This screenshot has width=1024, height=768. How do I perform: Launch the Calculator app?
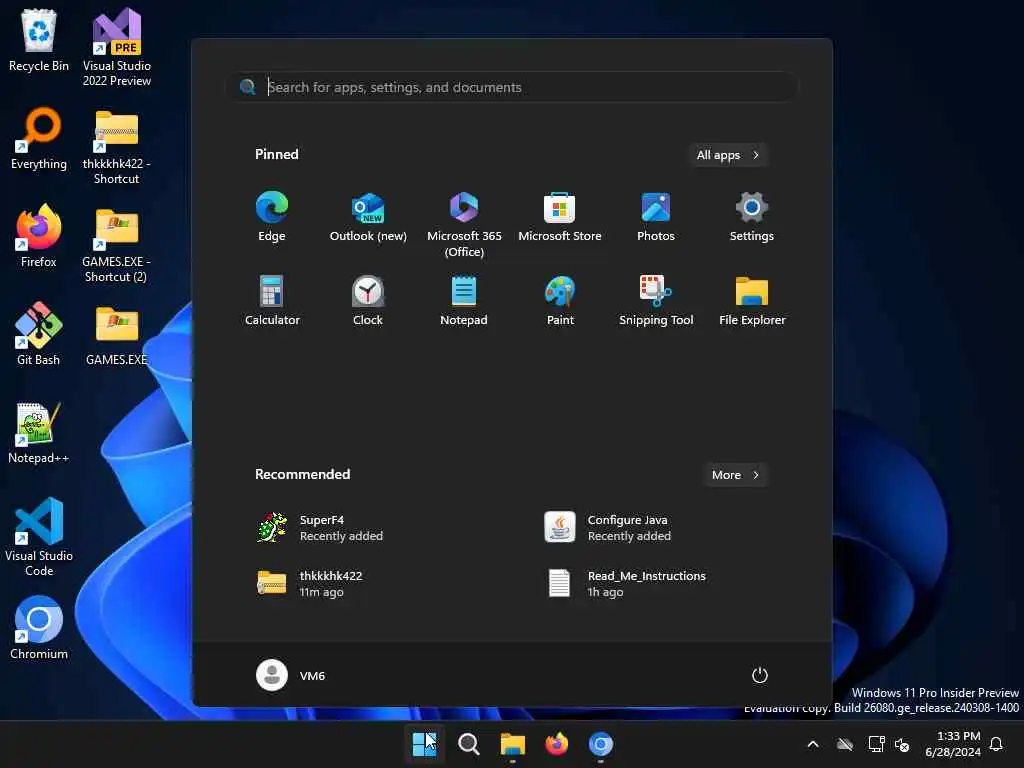click(x=272, y=301)
